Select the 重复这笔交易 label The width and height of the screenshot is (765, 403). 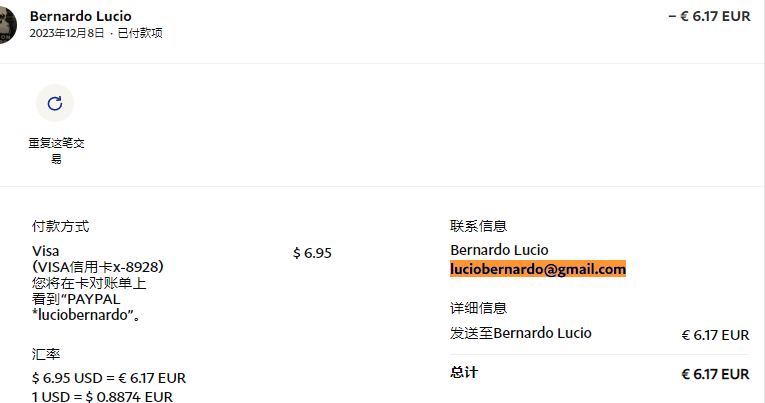[56, 150]
